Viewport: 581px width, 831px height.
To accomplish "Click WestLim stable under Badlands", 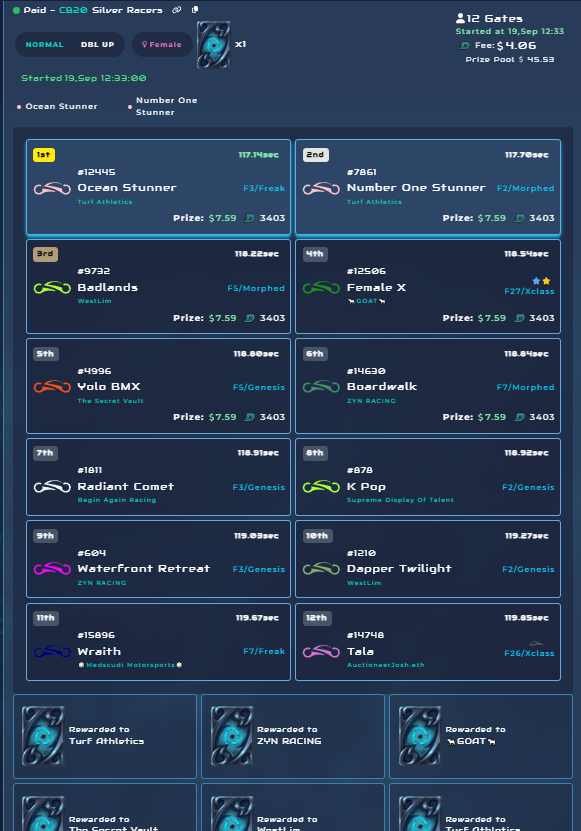I will coord(94,301).
